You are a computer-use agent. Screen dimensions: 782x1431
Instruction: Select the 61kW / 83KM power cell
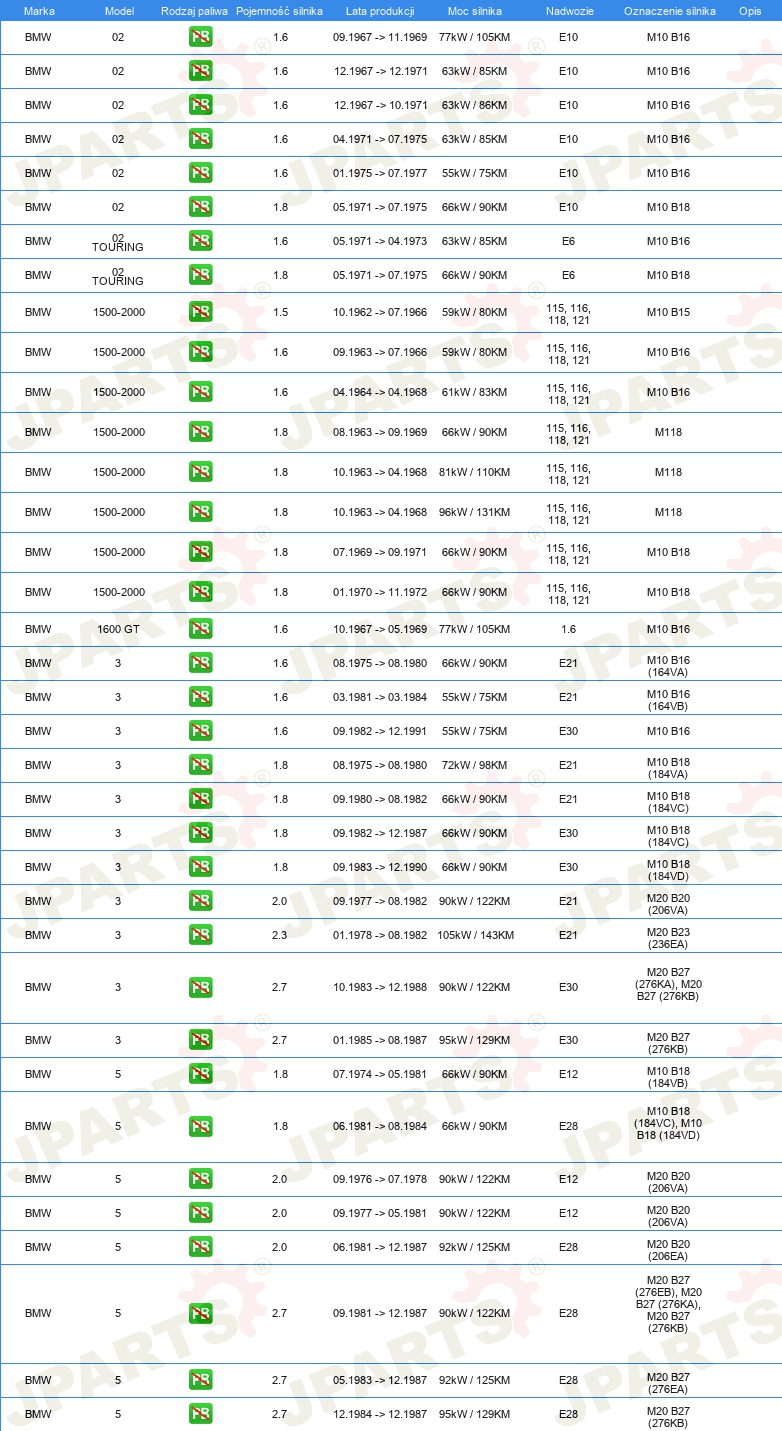pos(474,392)
